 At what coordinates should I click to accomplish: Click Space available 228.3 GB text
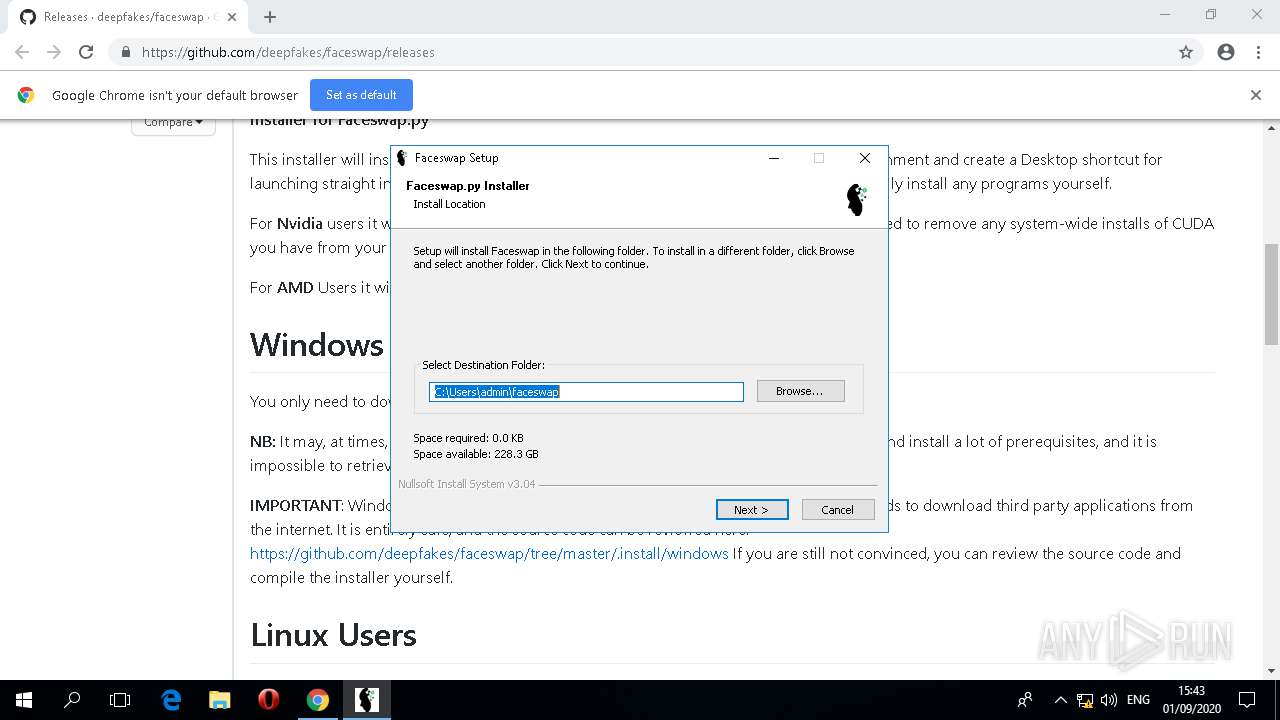[476, 454]
